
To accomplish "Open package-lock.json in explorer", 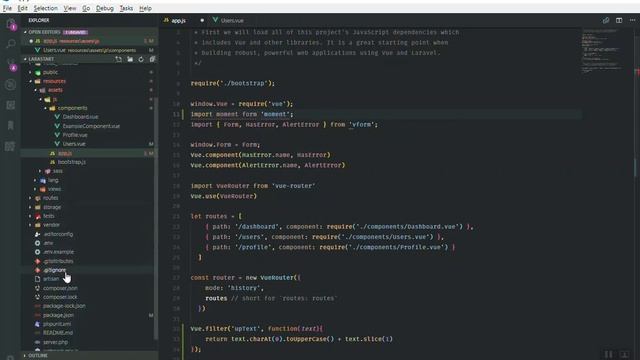I will (64, 306).
